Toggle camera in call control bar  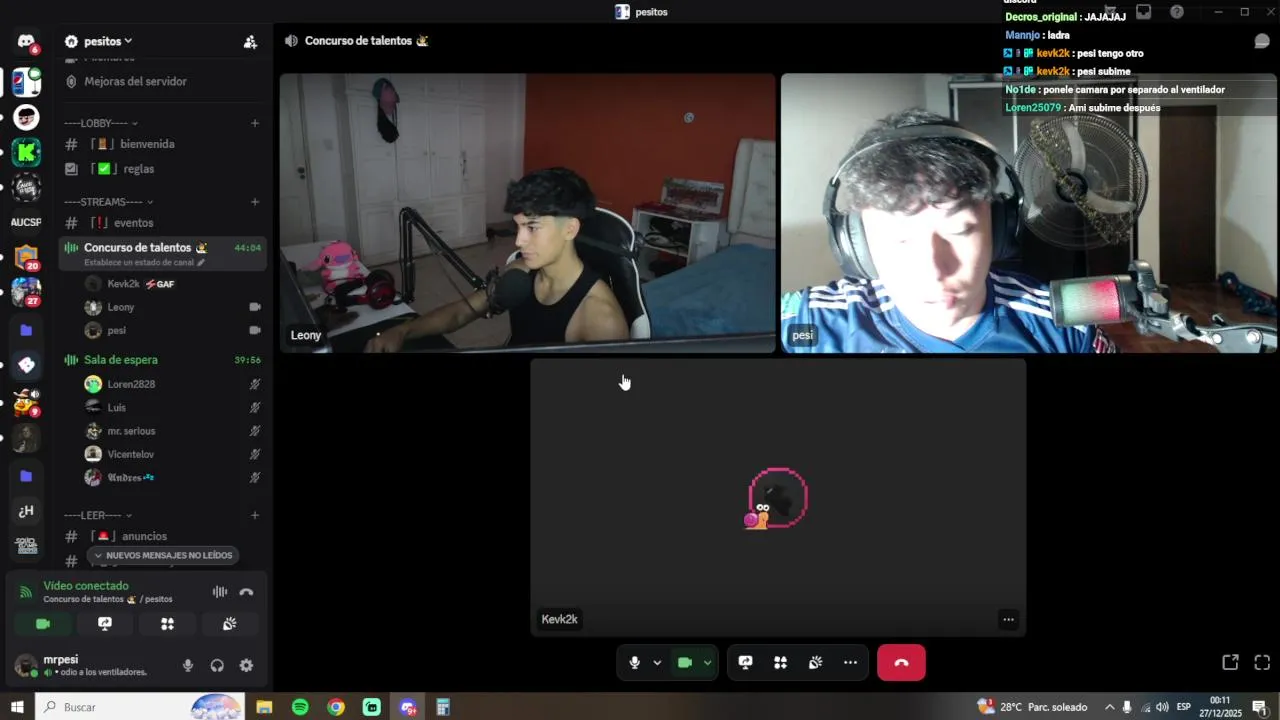pos(685,662)
